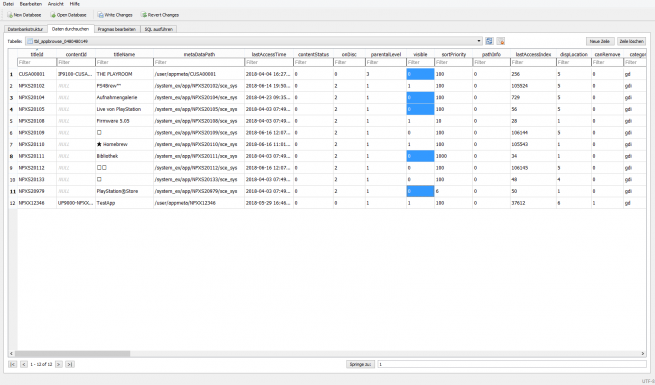Switch to the Datenbankstruktur tab
The height and width of the screenshot is (385, 655).
tap(25, 29)
